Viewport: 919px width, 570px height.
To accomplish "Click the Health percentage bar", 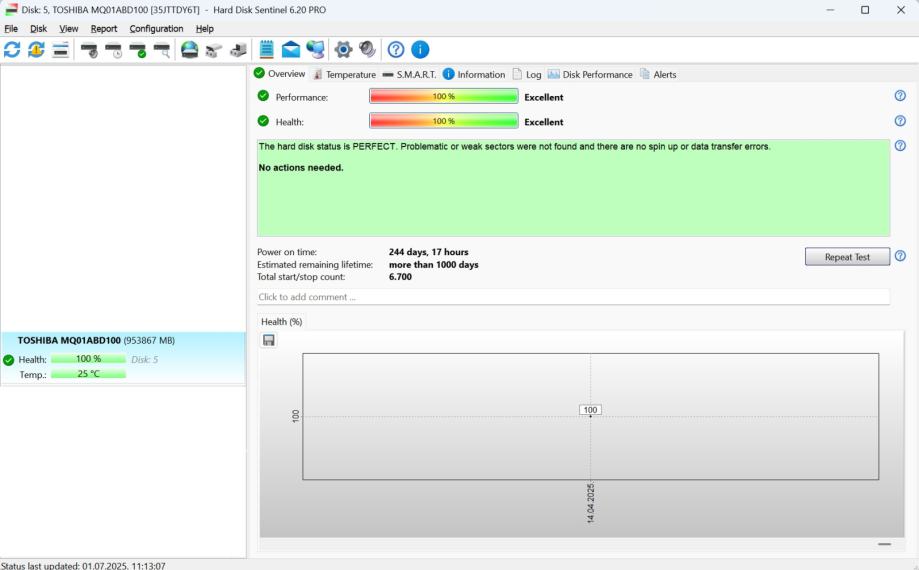I will click(443, 121).
